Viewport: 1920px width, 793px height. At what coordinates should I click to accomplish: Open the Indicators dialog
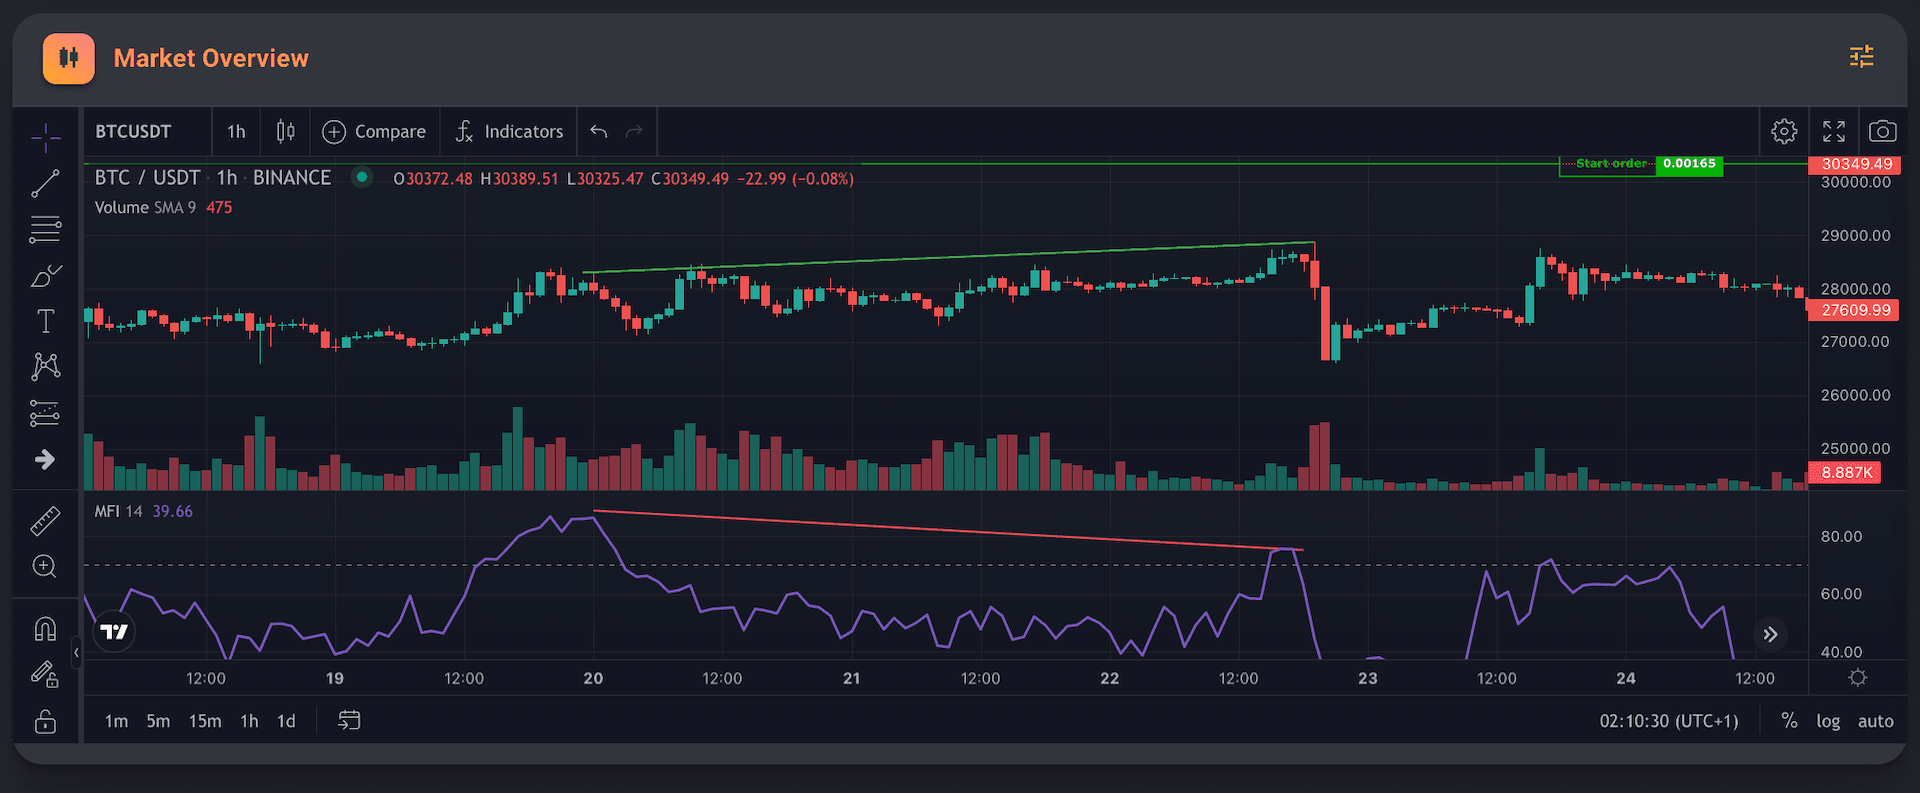point(509,131)
